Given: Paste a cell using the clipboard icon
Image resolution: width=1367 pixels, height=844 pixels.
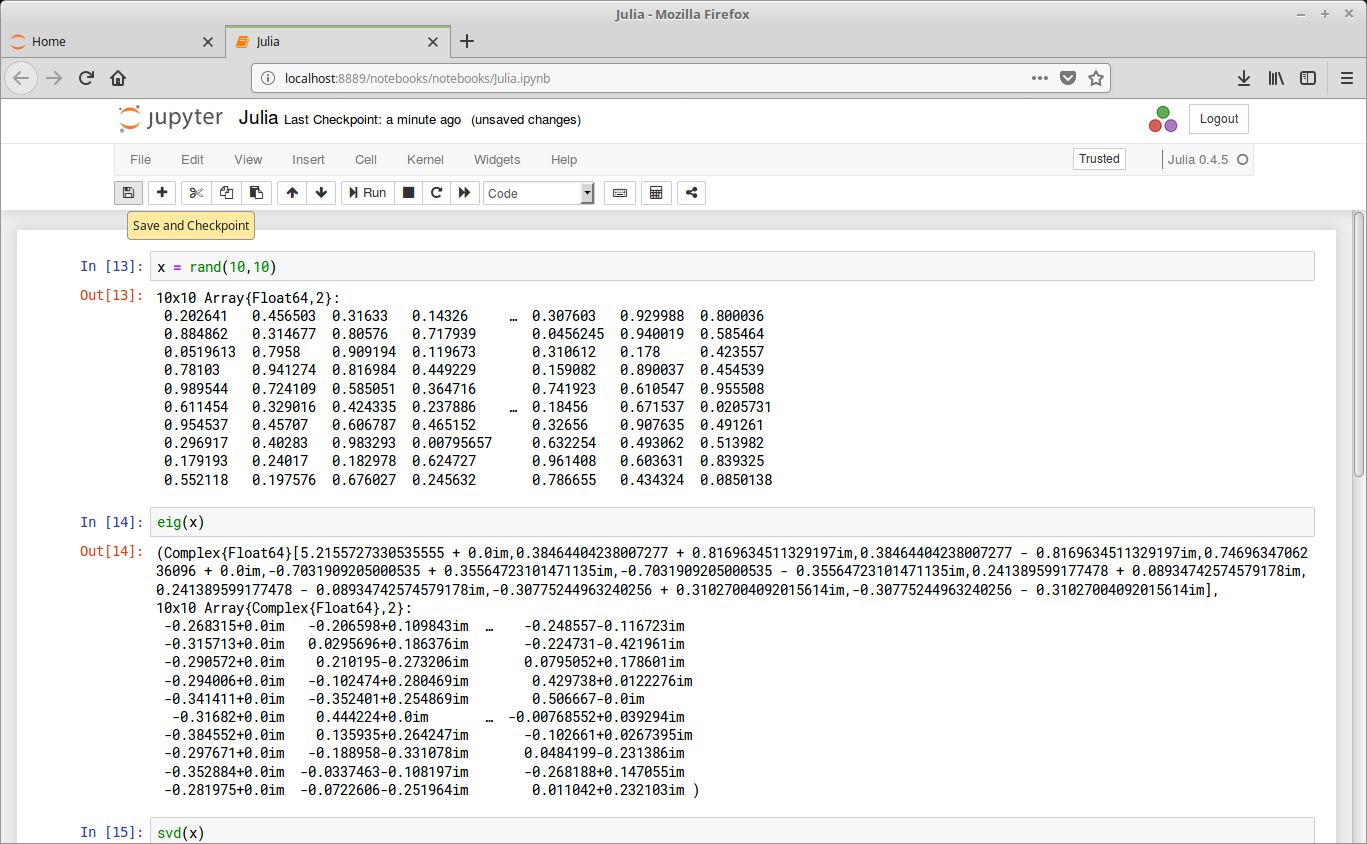Looking at the screenshot, I should pyautogui.click(x=256, y=192).
